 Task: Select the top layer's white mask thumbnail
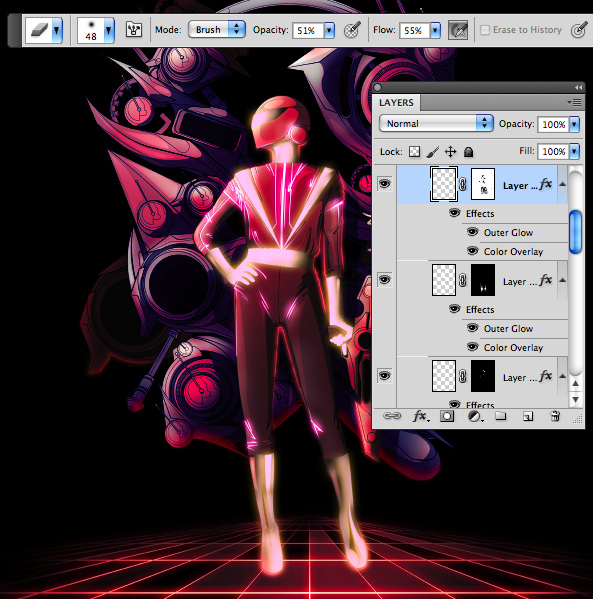click(x=483, y=184)
